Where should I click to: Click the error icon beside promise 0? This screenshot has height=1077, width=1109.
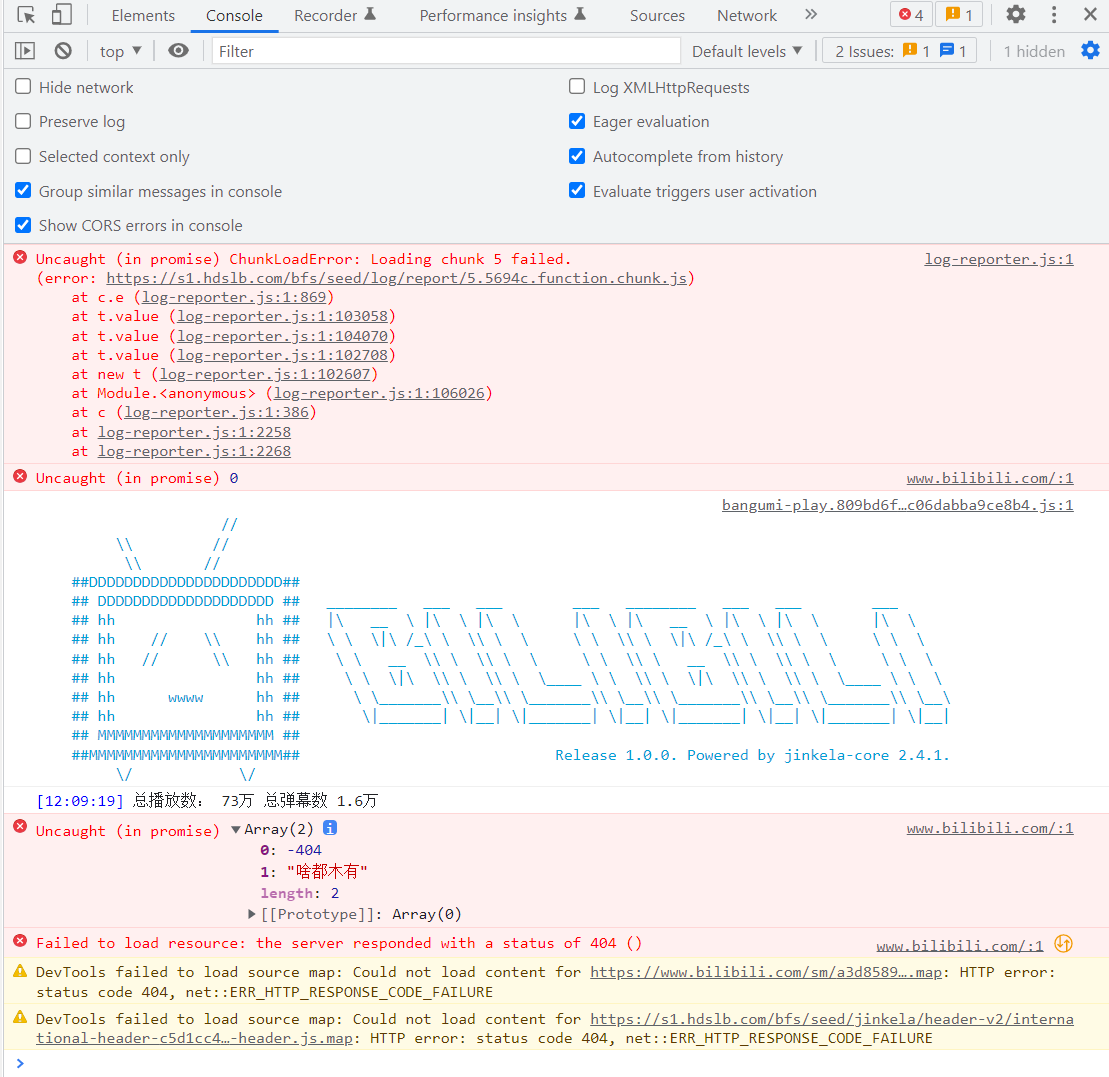point(21,477)
